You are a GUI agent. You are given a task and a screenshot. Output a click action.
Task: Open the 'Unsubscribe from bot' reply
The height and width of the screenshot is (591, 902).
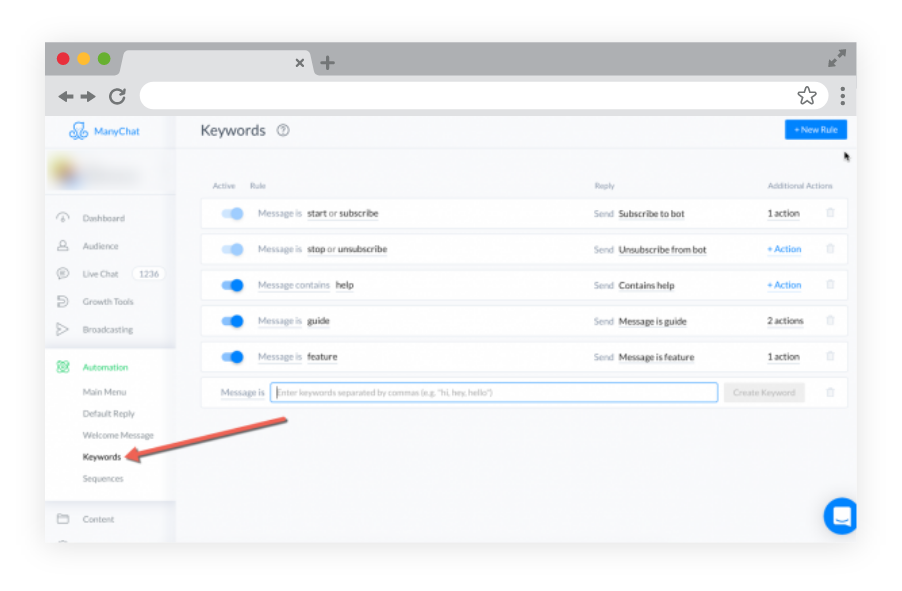tap(662, 249)
